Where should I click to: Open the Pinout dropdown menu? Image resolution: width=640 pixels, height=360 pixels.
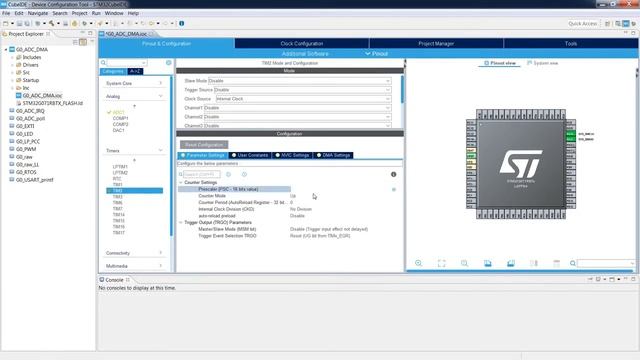click(376, 54)
